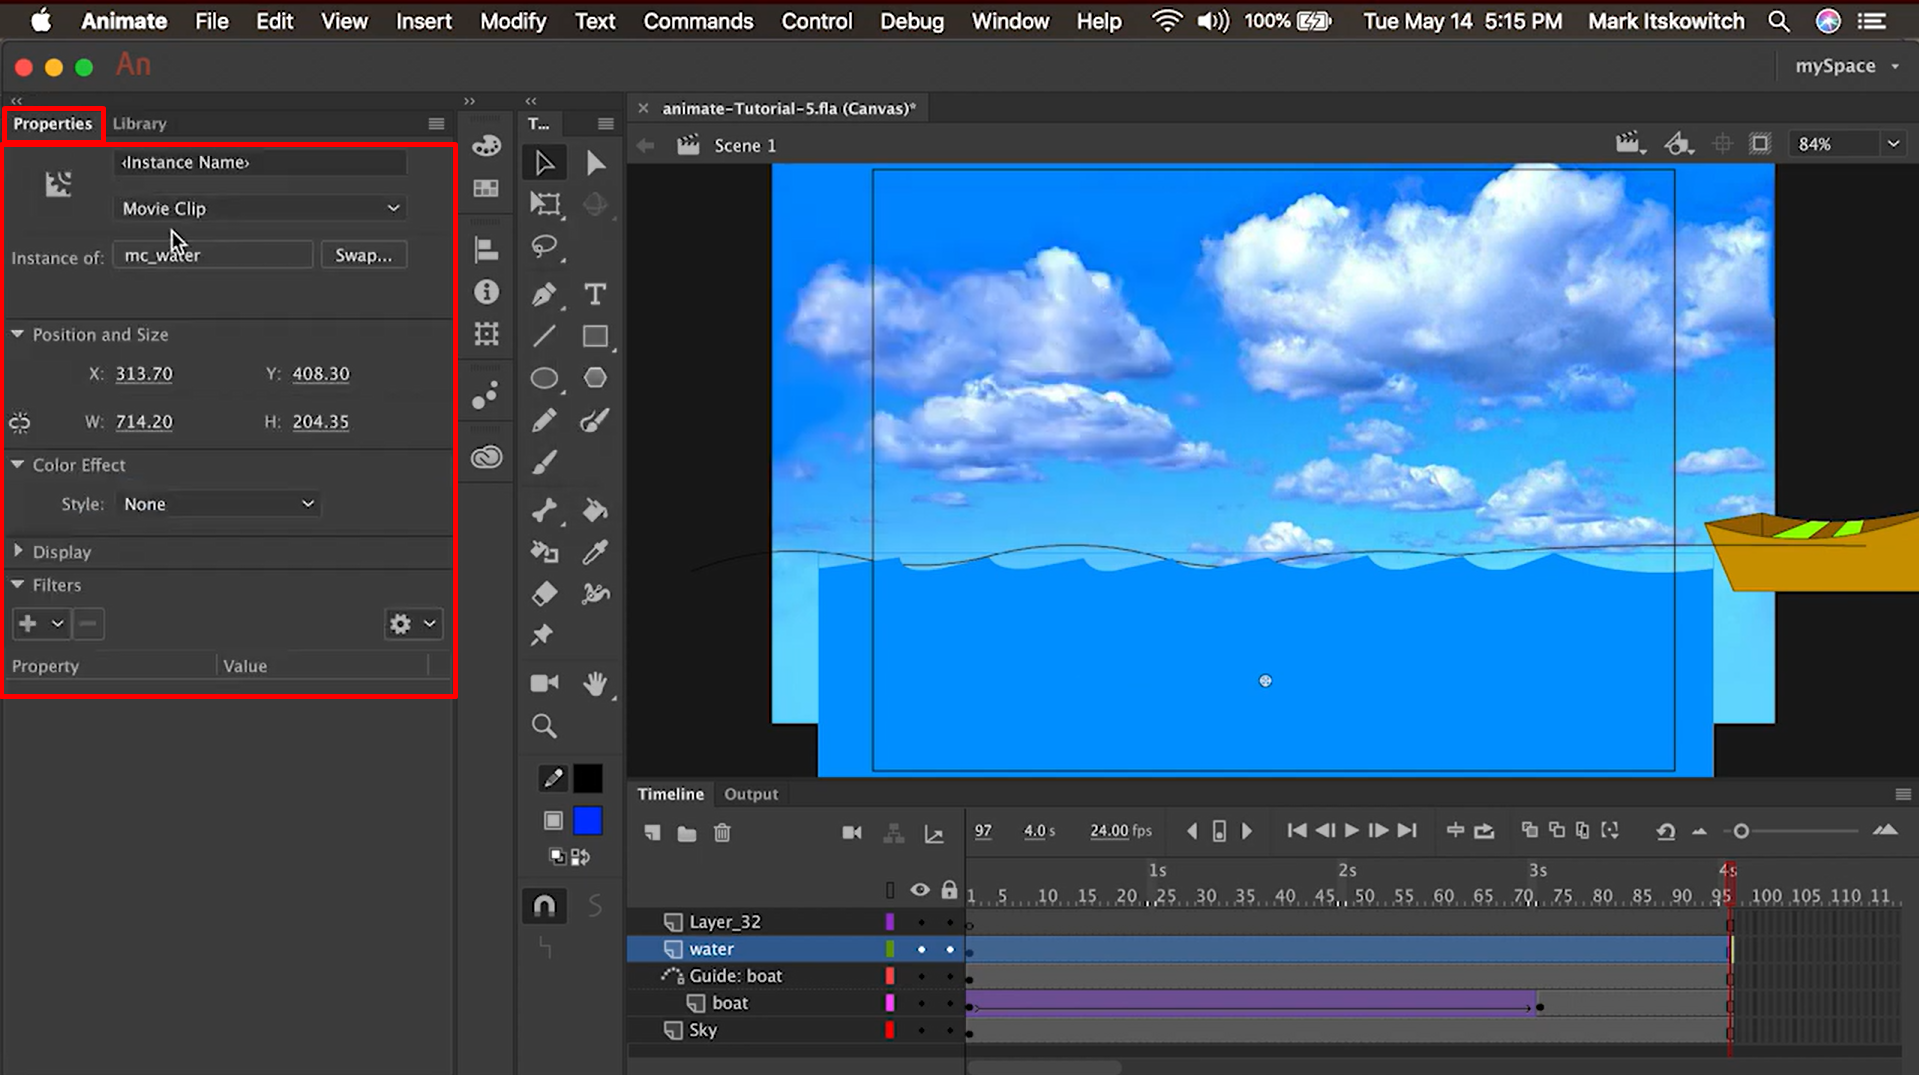The width and height of the screenshot is (1919, 1075).
Task: Open the Color panel icon
Action: click(486, 146)
